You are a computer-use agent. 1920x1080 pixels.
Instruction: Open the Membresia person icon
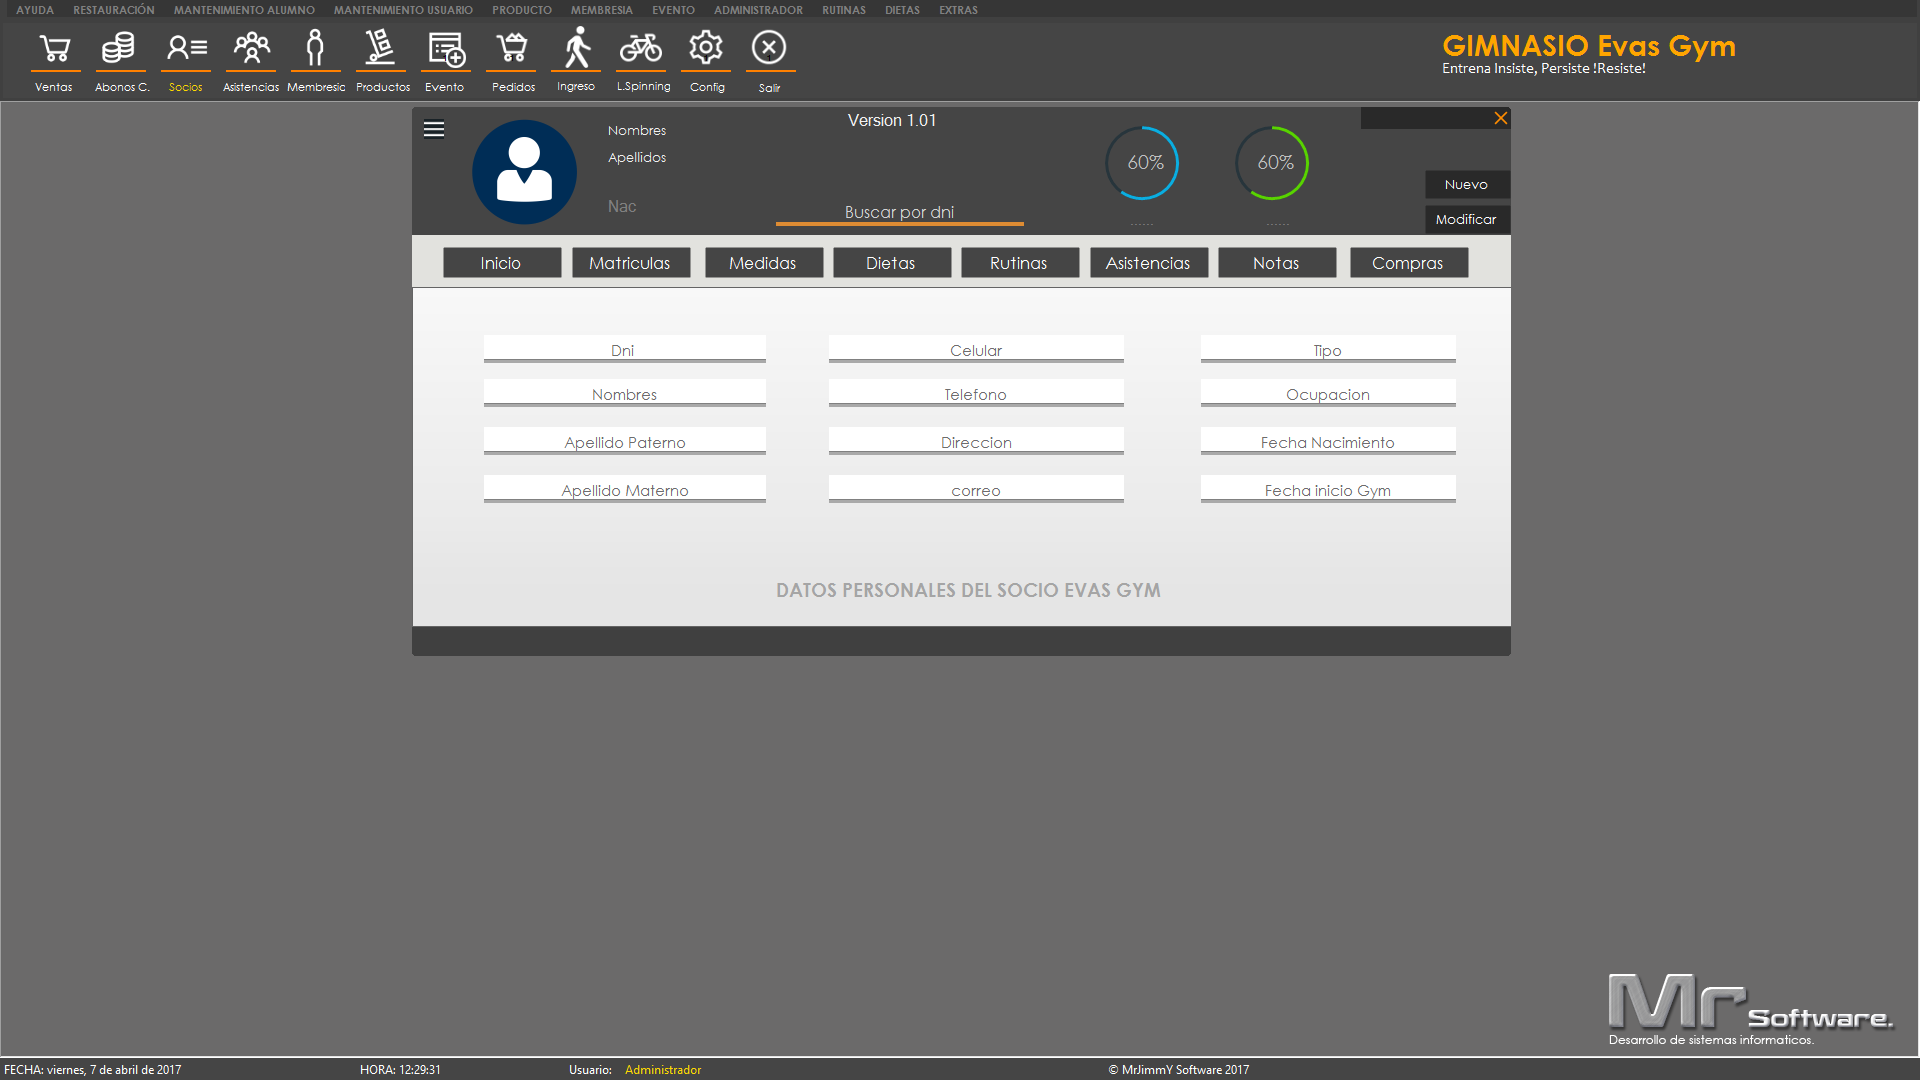point(315,49)
